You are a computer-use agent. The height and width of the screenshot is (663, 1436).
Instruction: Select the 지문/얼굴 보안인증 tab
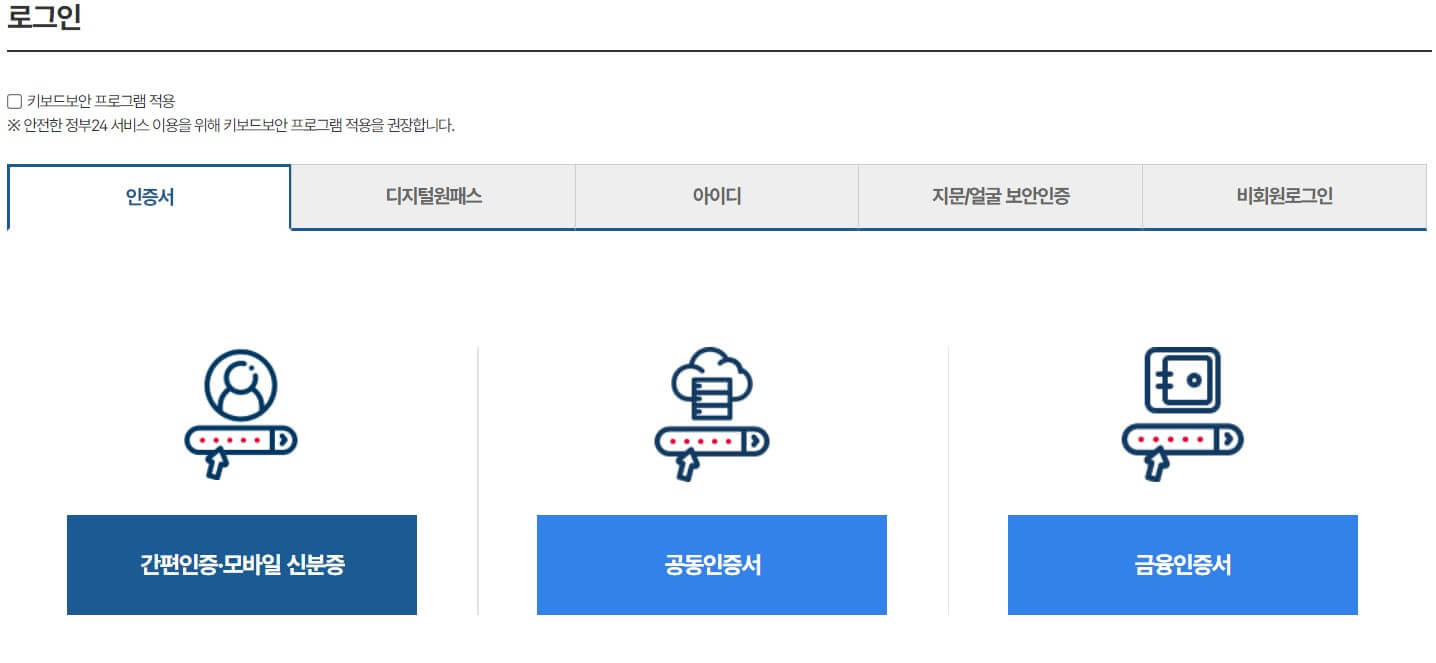(x=999, y=197)
